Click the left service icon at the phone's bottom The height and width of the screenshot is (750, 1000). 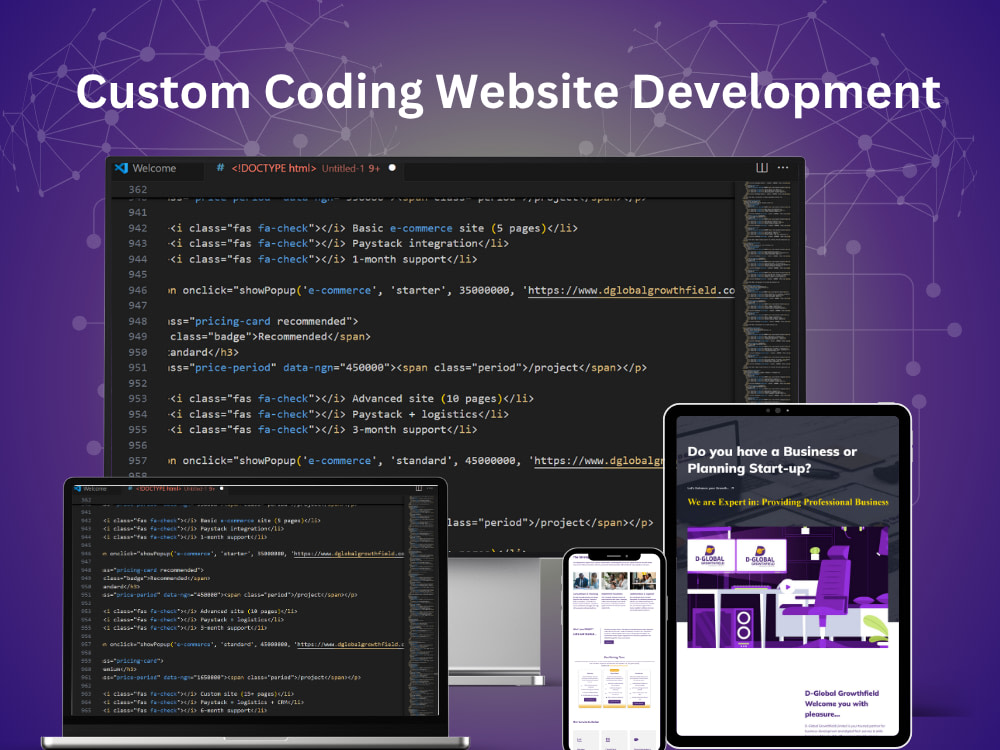[x=580, y=740]
